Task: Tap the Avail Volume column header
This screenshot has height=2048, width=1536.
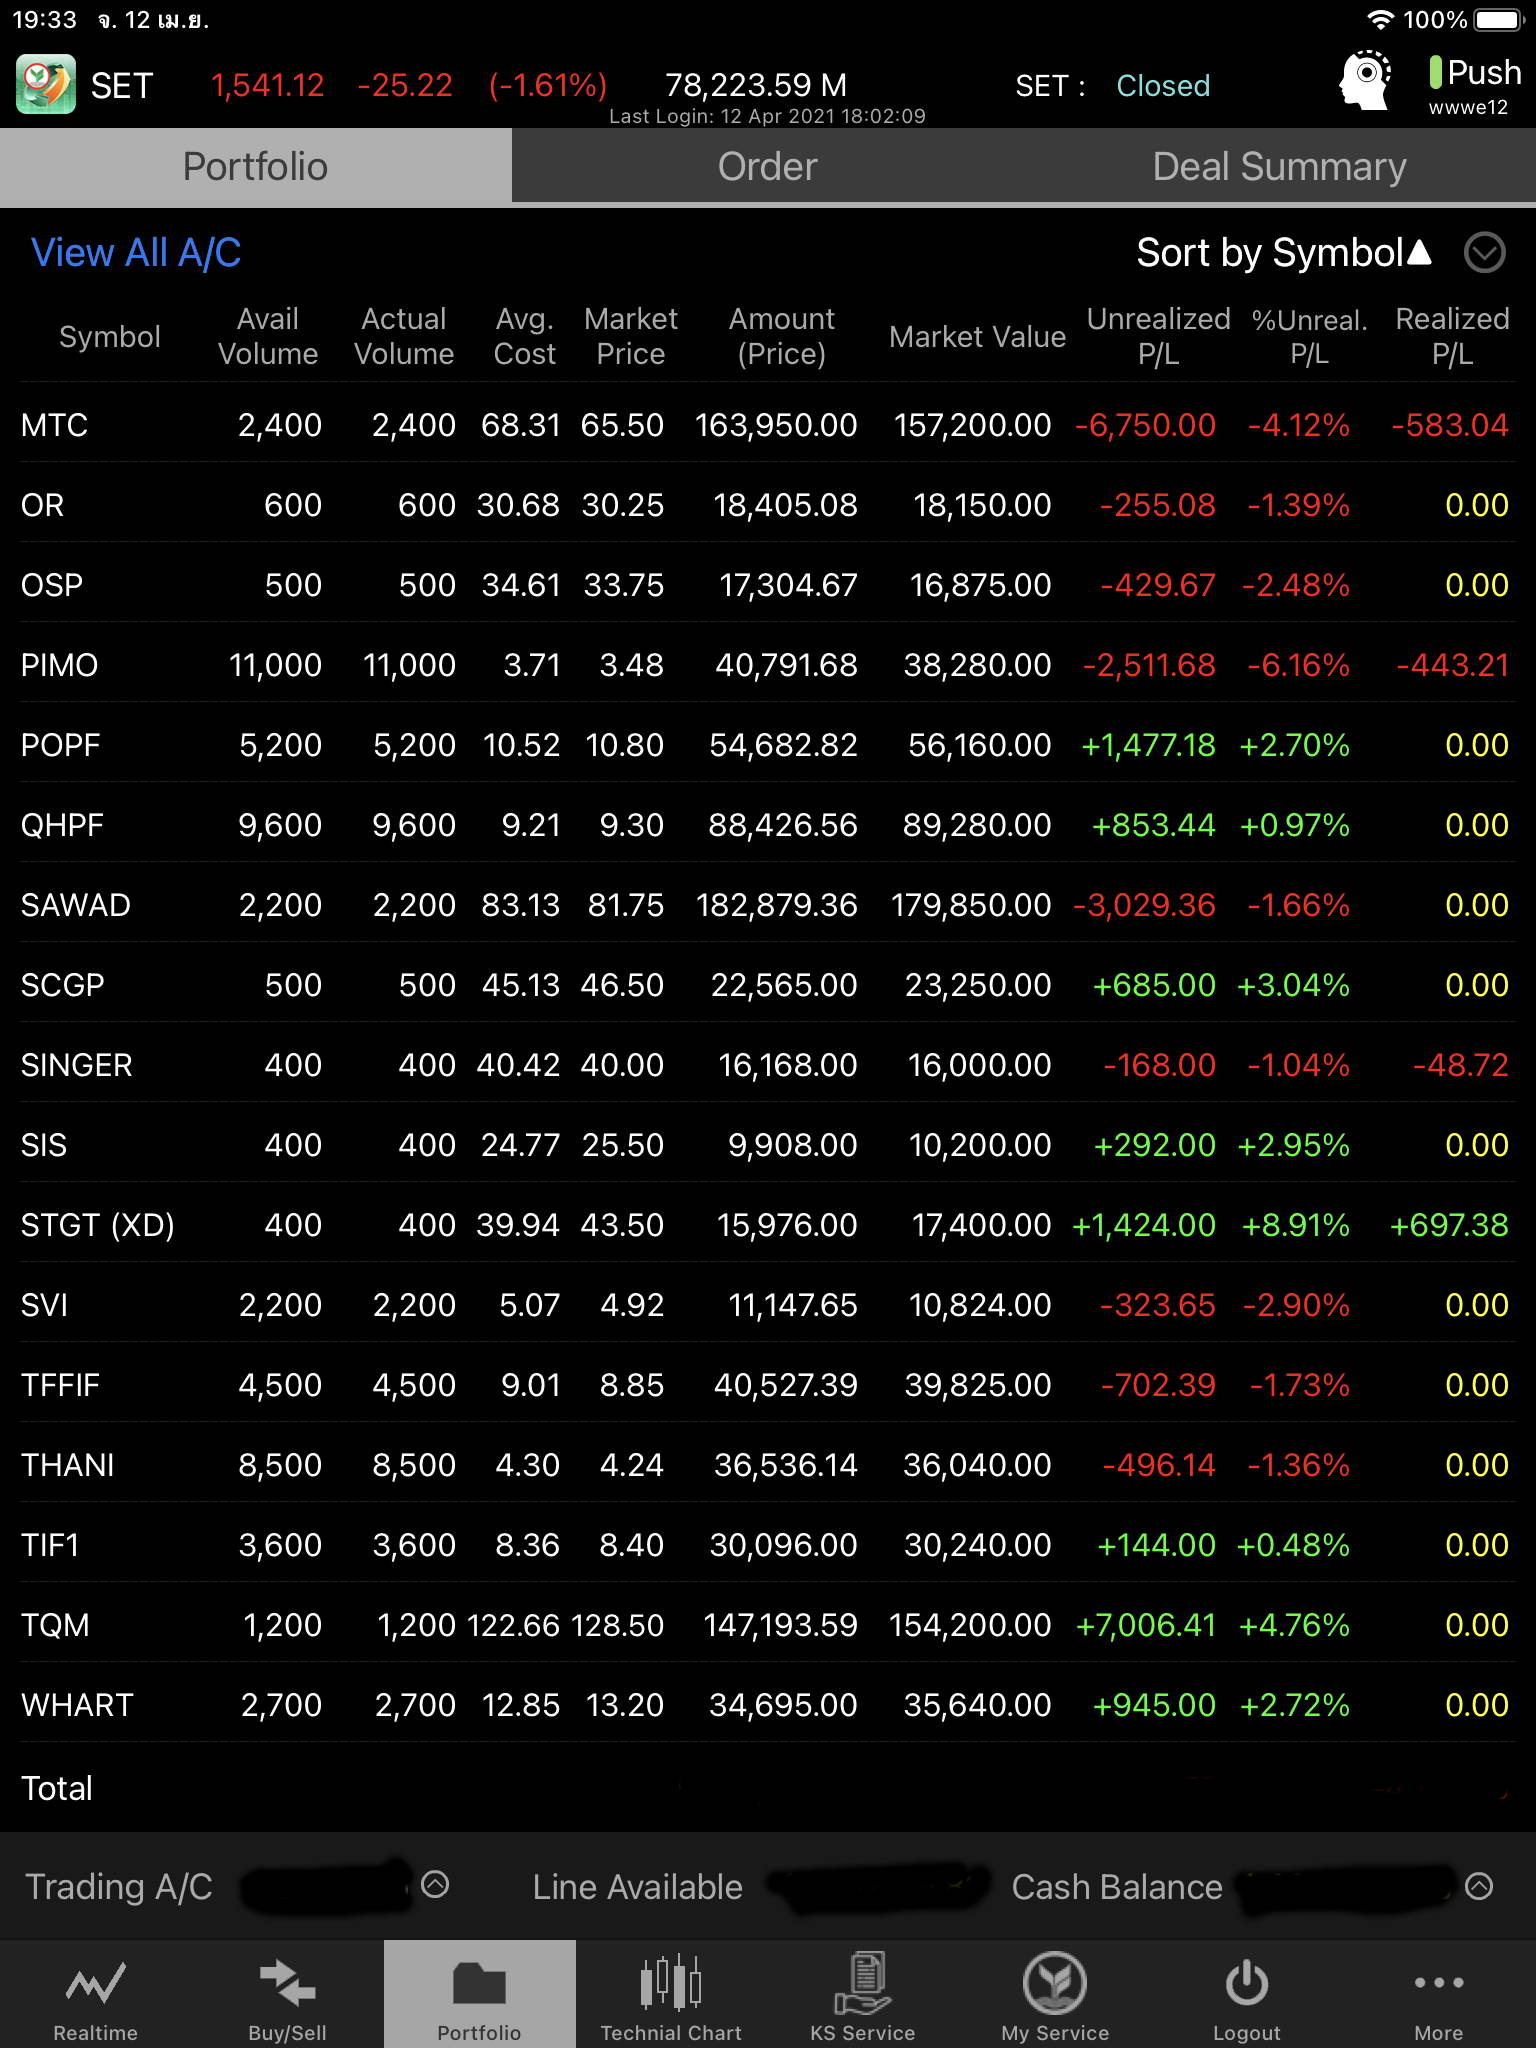Action: 268,336
